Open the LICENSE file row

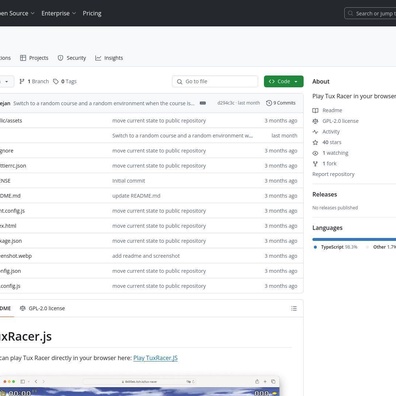[x=151, y=181]
